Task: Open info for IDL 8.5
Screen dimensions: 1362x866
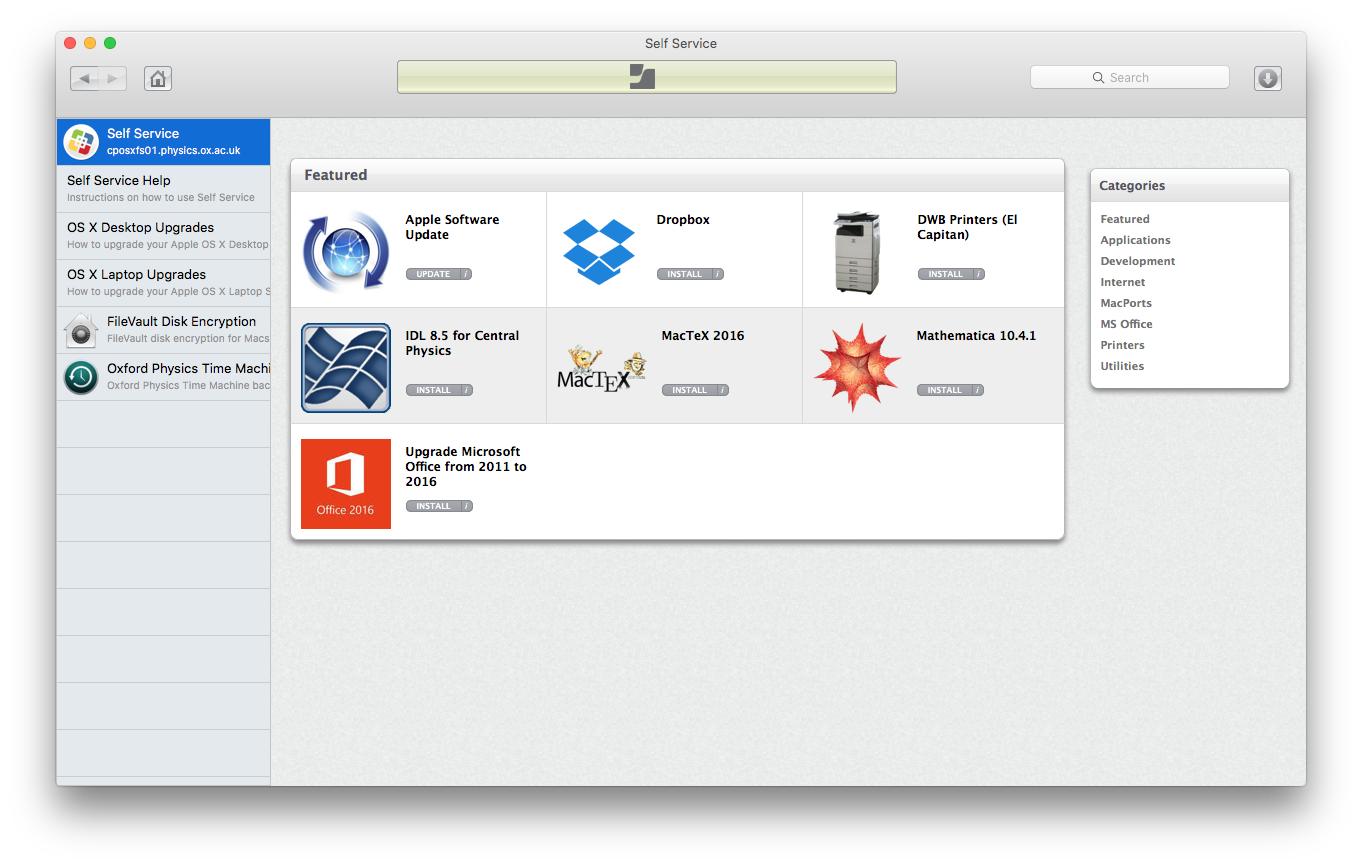Action: [x=466, y=390]
